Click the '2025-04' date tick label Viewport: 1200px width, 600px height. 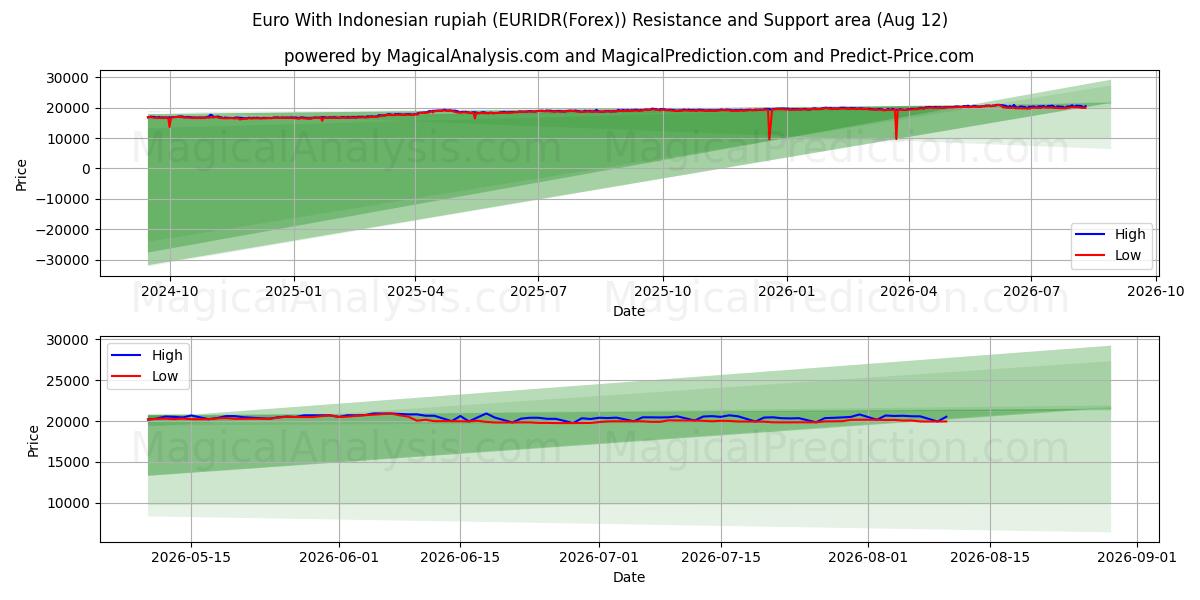click(x=415, y=292)
